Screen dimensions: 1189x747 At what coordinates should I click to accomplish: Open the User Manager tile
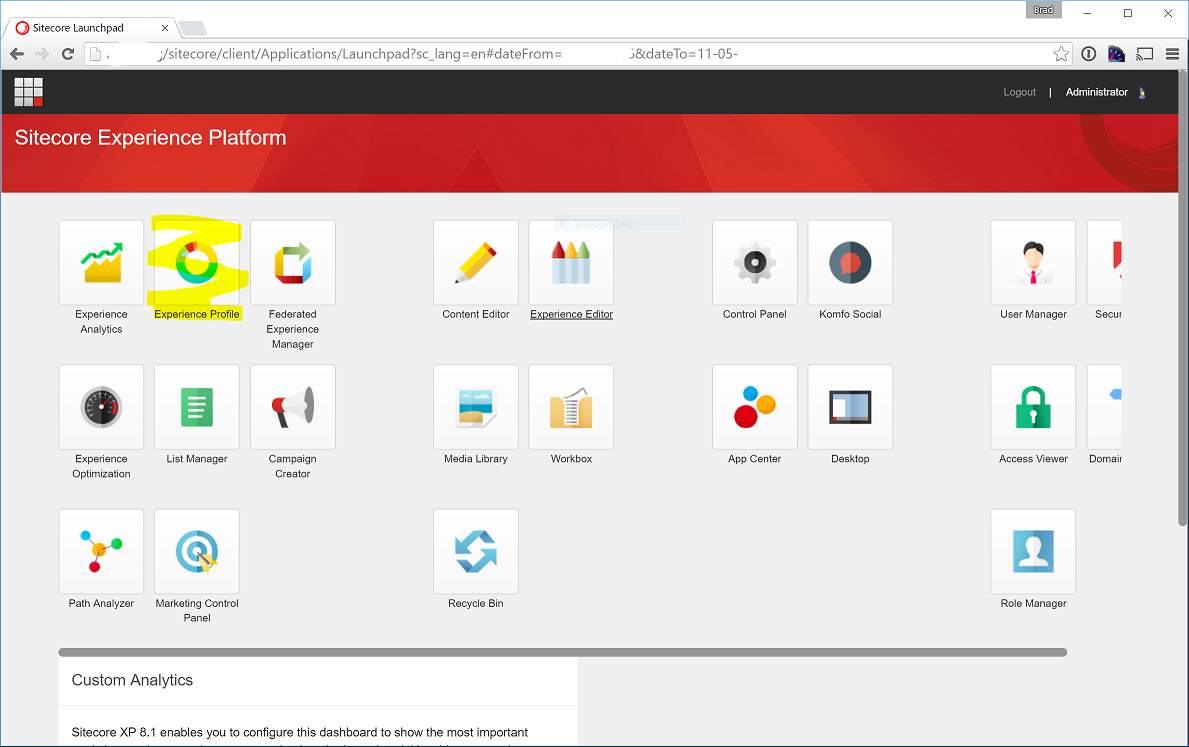pos(1033,262)
